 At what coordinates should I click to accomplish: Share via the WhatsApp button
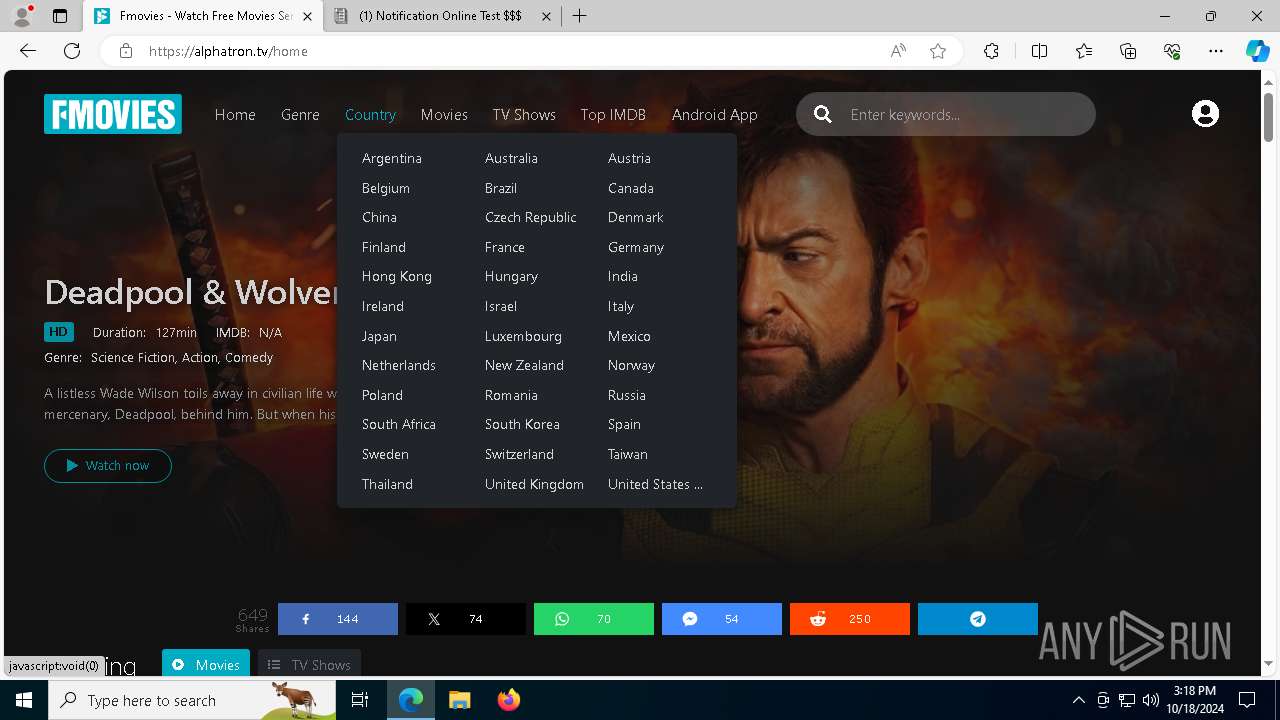pos(594,619)
